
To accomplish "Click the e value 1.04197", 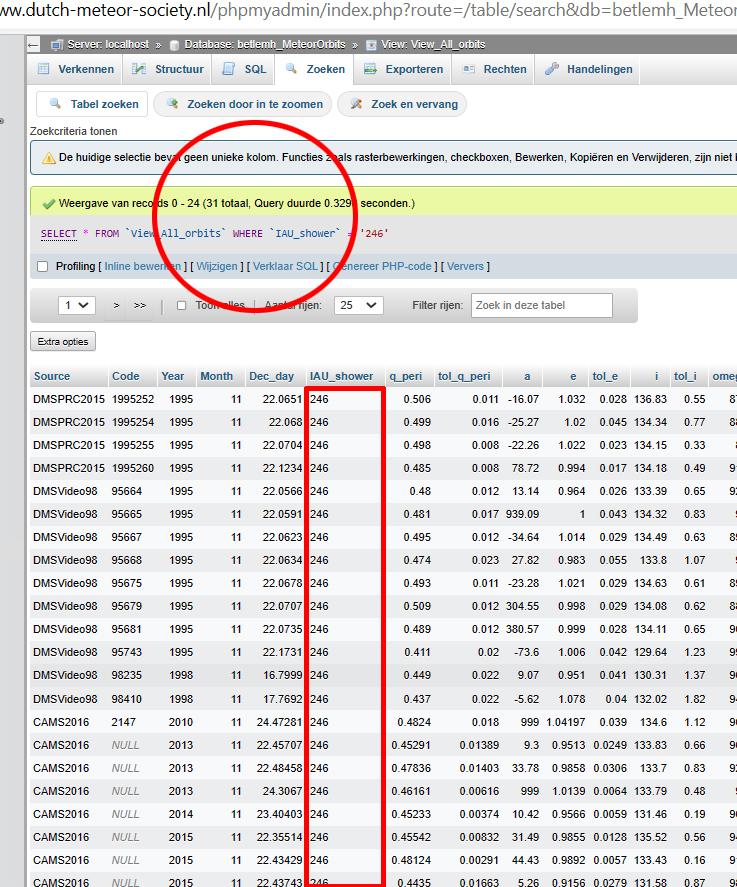I will tap(566, 722).
